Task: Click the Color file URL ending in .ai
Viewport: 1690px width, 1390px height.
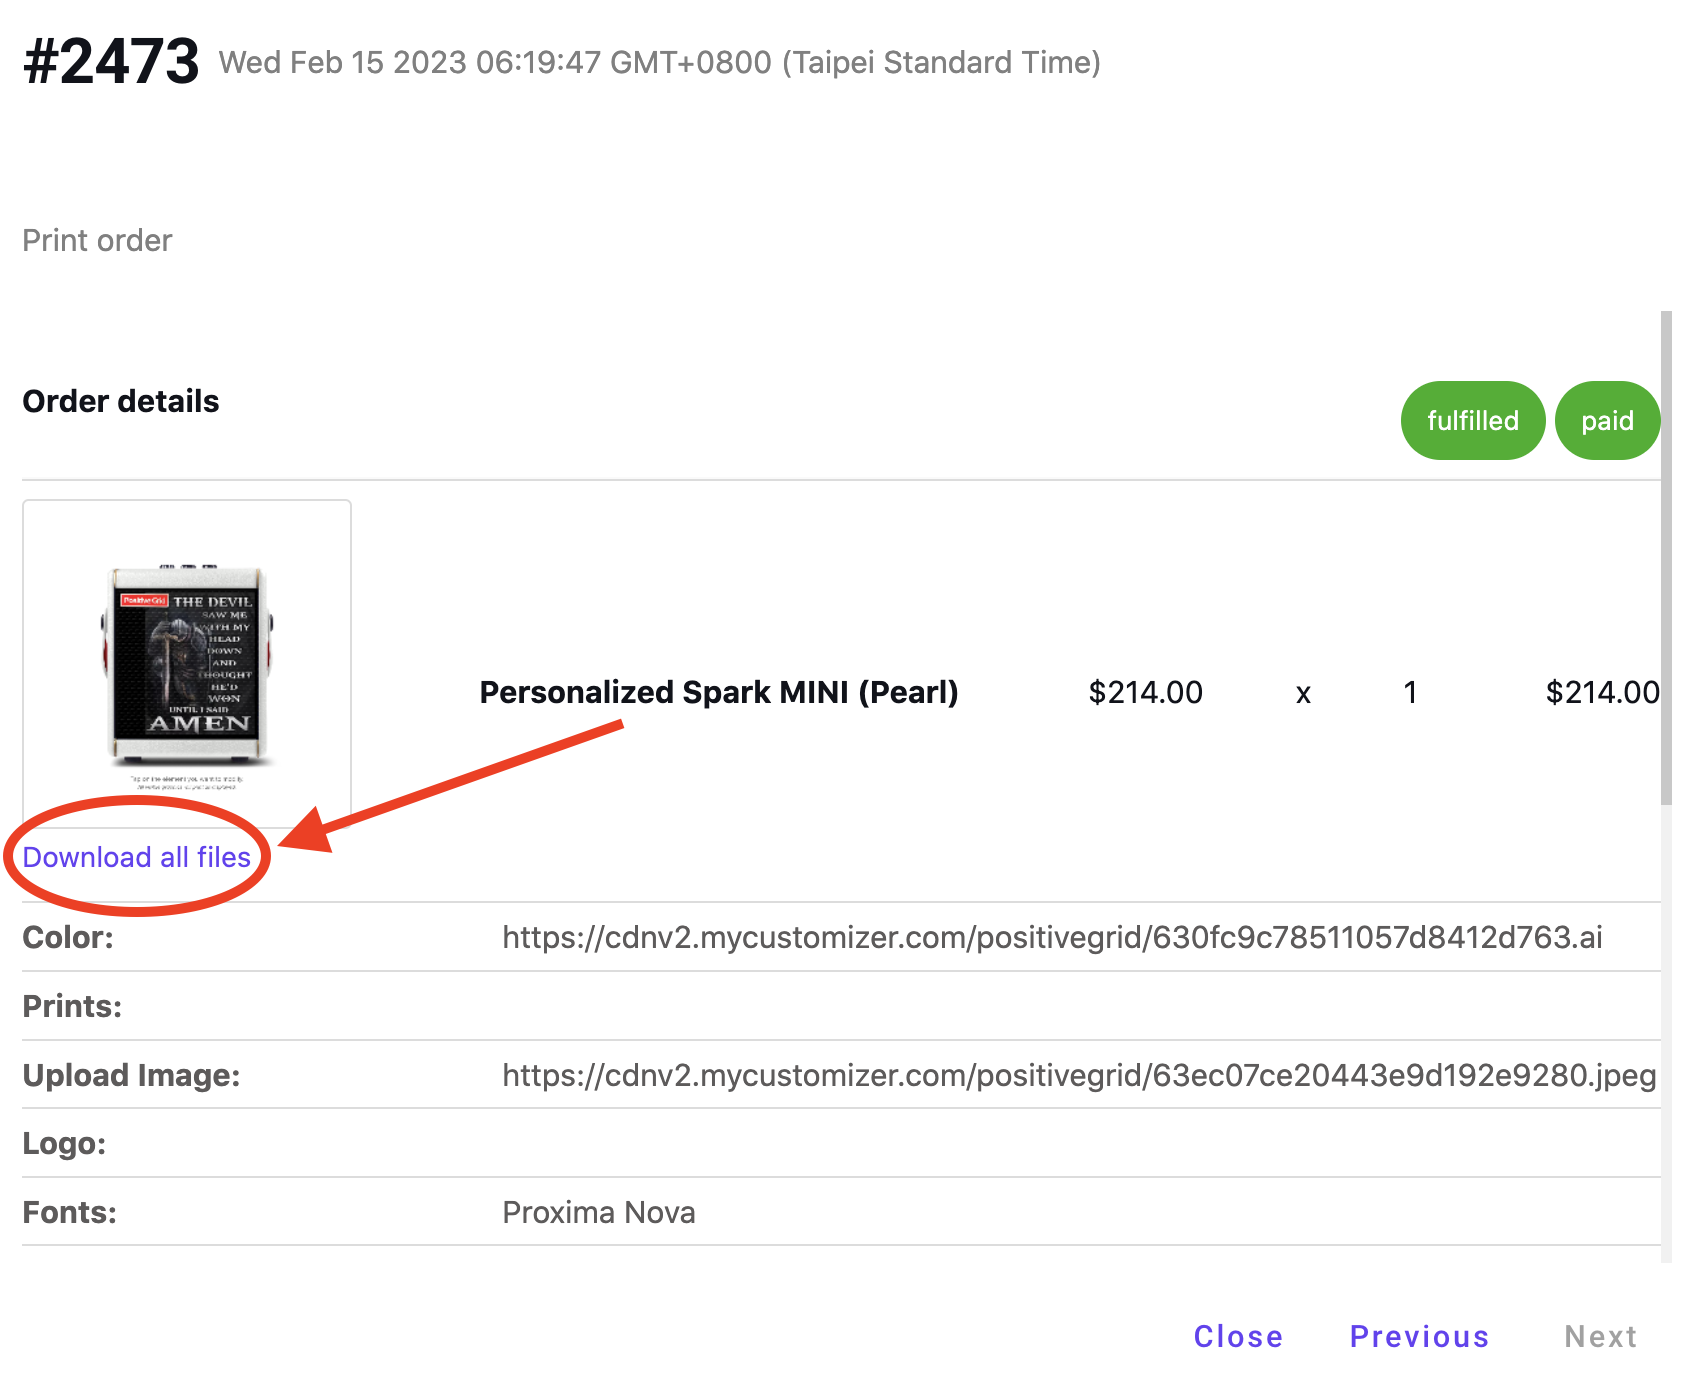Action: [1052, 937]
